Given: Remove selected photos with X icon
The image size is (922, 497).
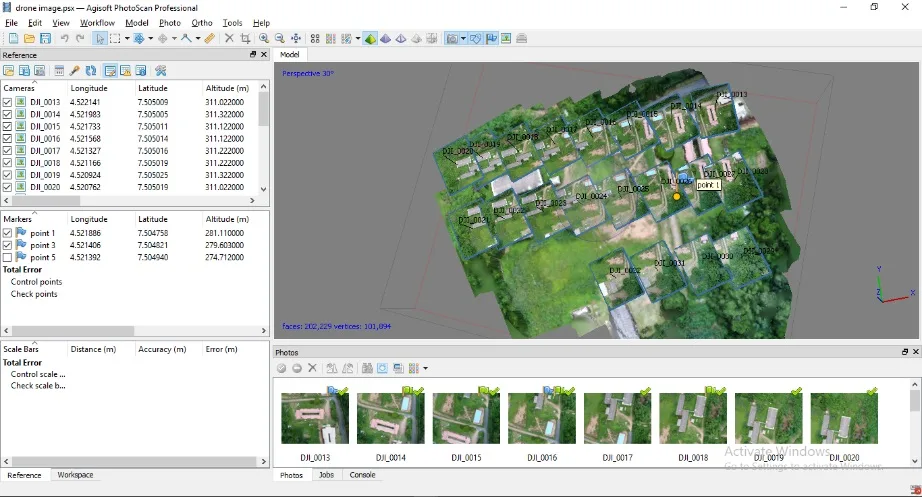Looking at the screenshot, I should 312,368.
